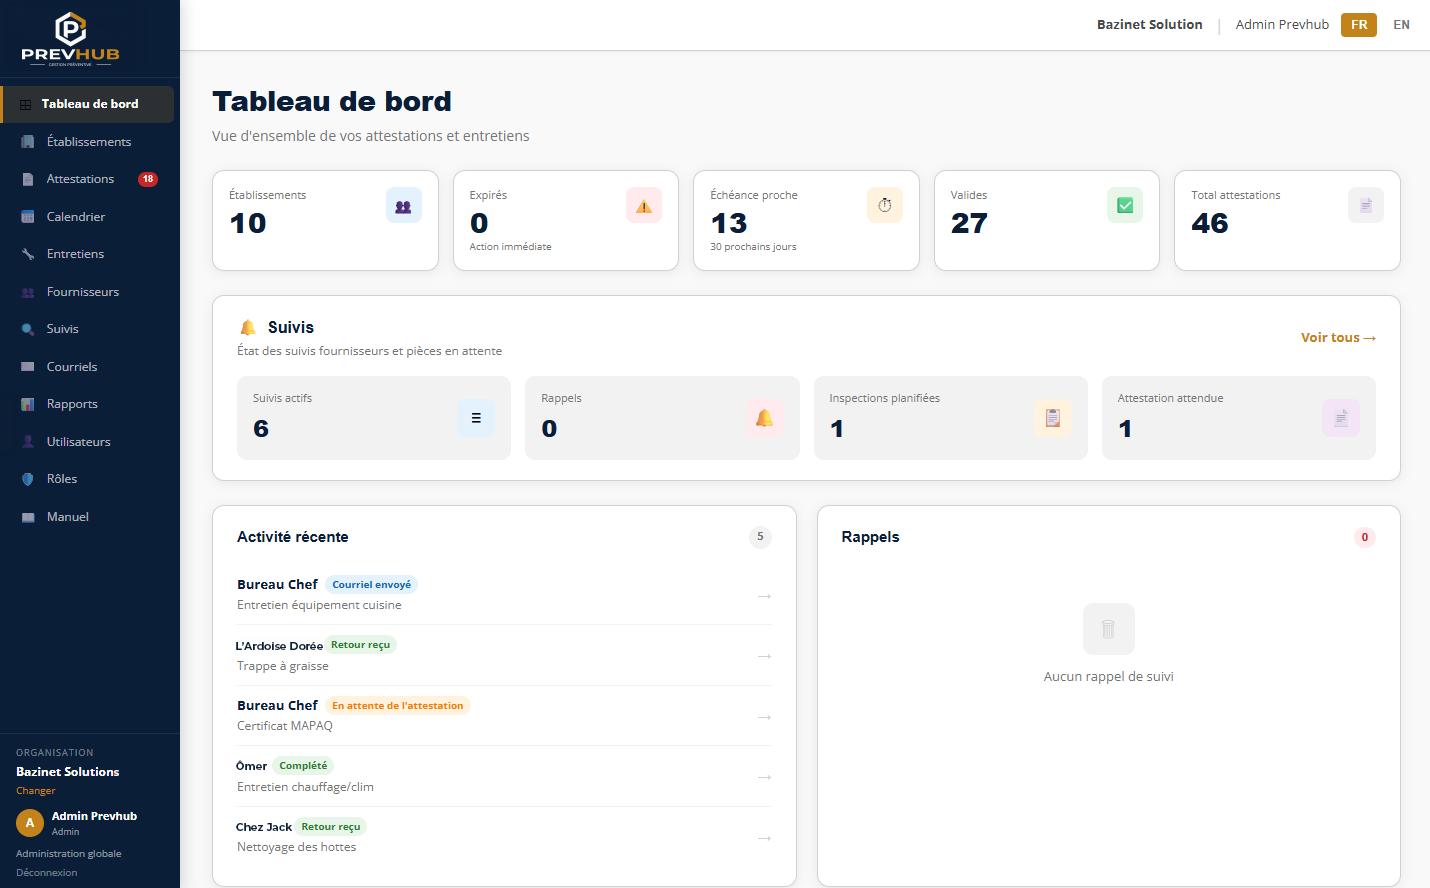
Task: Open the Manuel page
Action: [88, 517]
